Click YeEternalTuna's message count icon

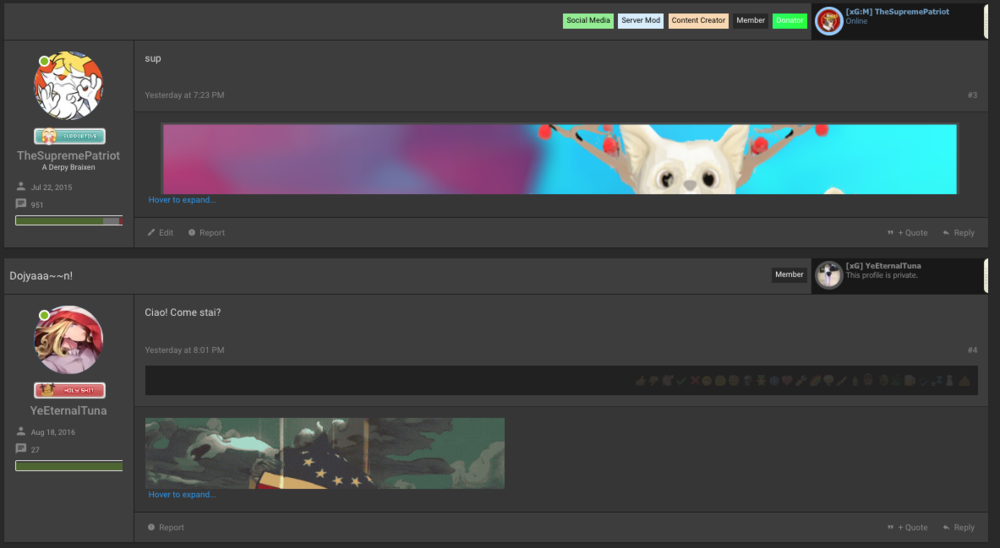21,449
